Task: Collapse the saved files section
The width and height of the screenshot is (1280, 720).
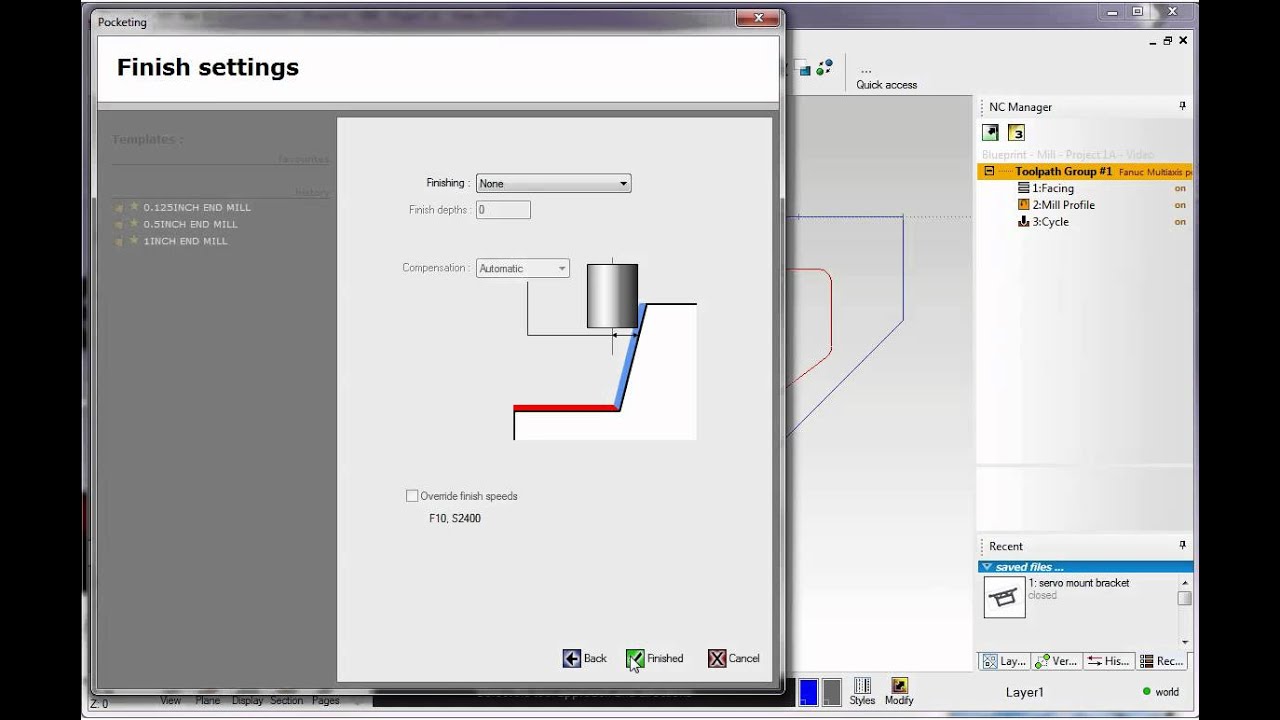Action: pos(986,567)
